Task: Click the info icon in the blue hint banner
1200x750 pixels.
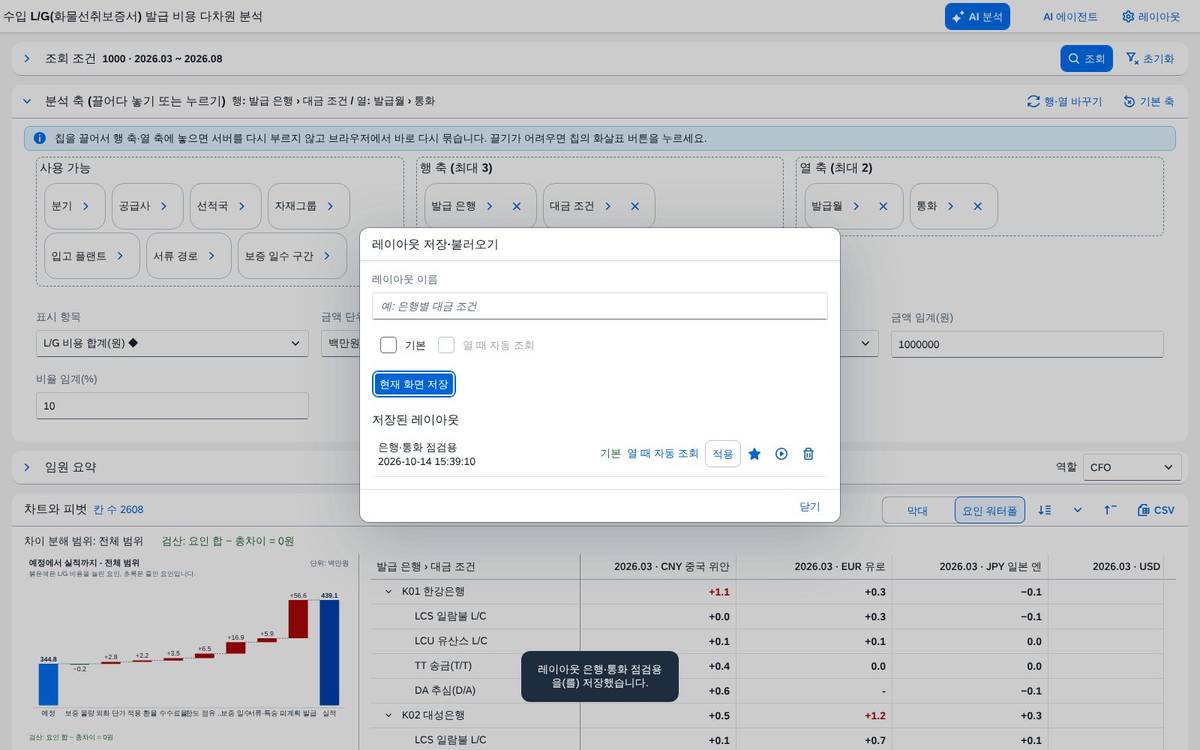Action: [39, 138]
